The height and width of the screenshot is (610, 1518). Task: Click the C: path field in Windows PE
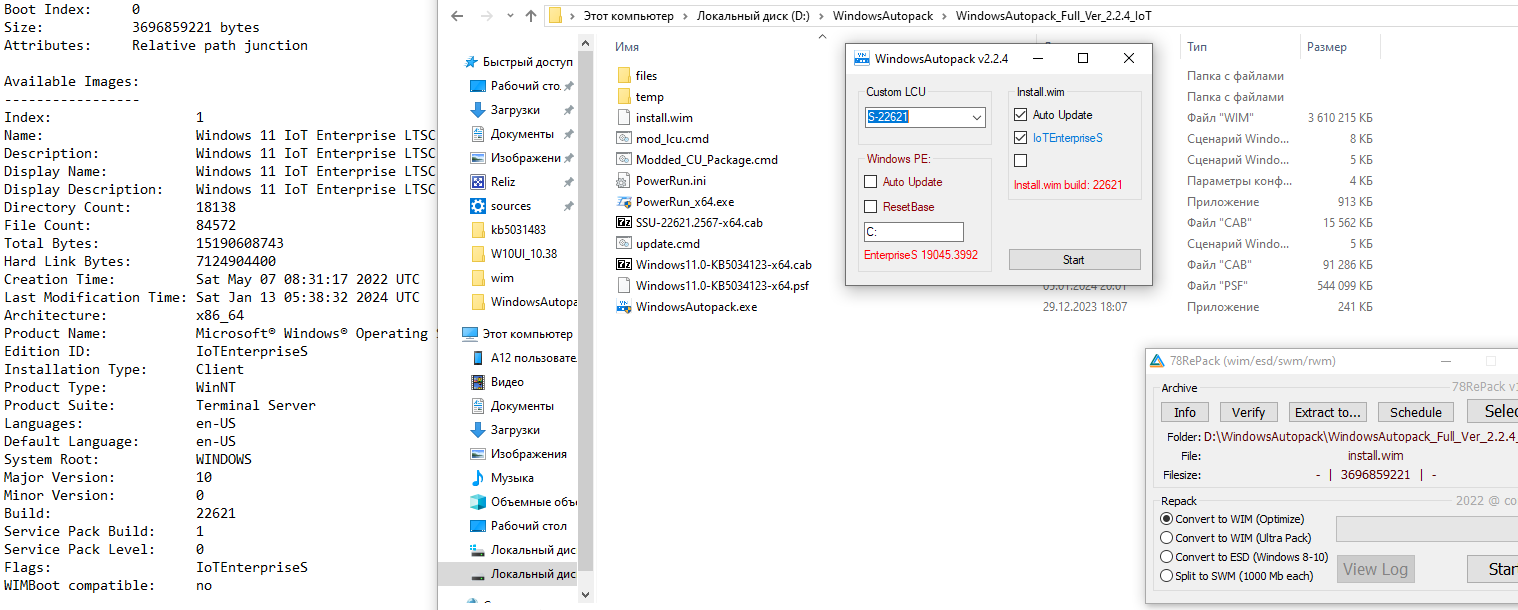coord(914,232)
